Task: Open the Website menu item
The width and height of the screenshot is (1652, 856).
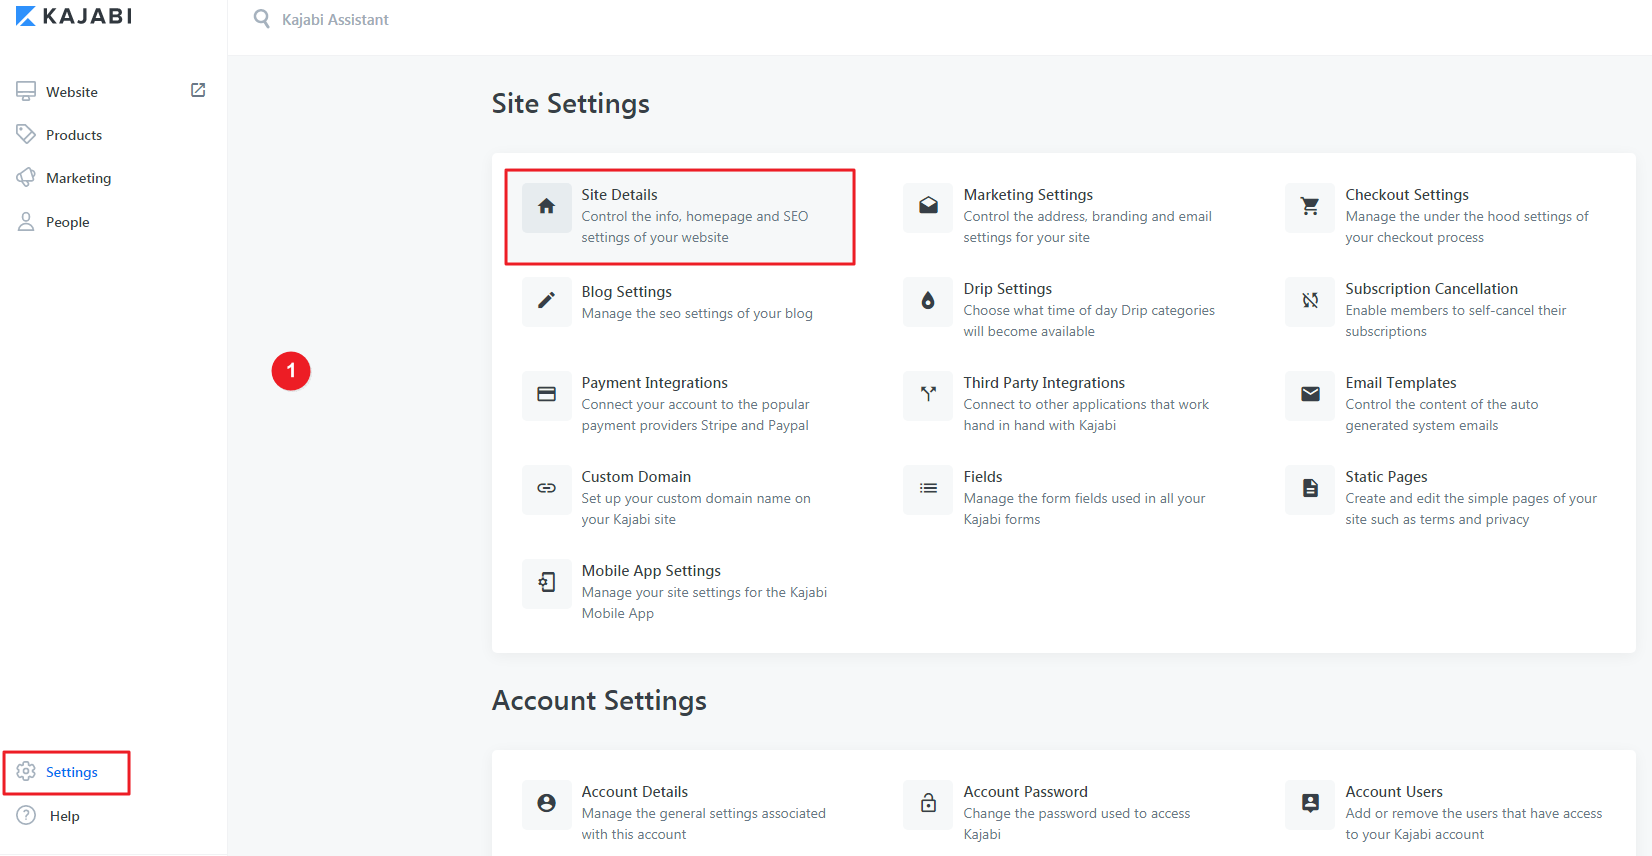Action: [72, 92]
